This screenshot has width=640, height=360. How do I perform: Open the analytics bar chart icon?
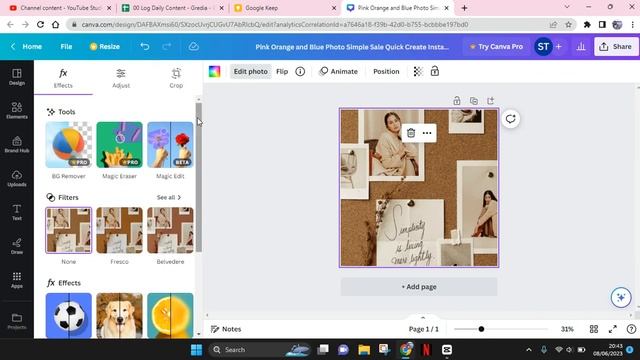580,47
